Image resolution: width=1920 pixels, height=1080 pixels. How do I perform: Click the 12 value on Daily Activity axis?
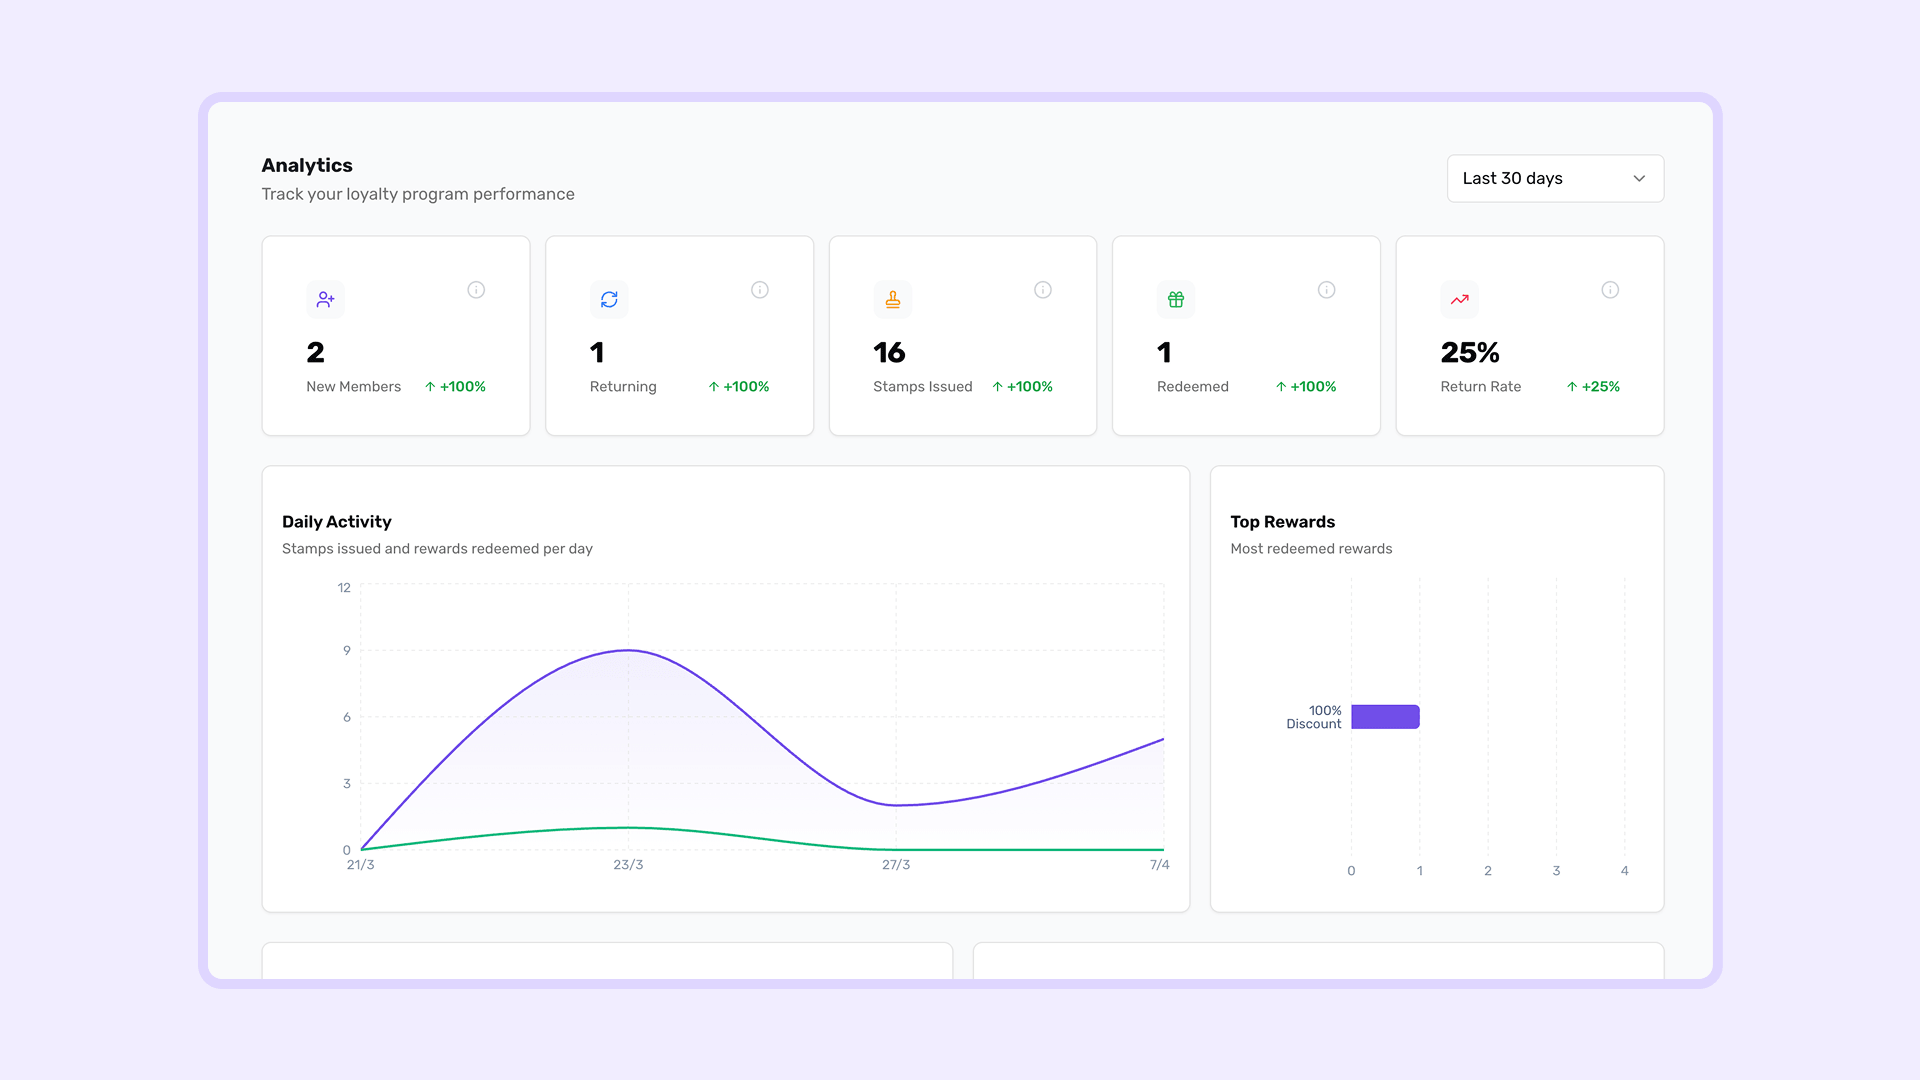pos(344,588)
